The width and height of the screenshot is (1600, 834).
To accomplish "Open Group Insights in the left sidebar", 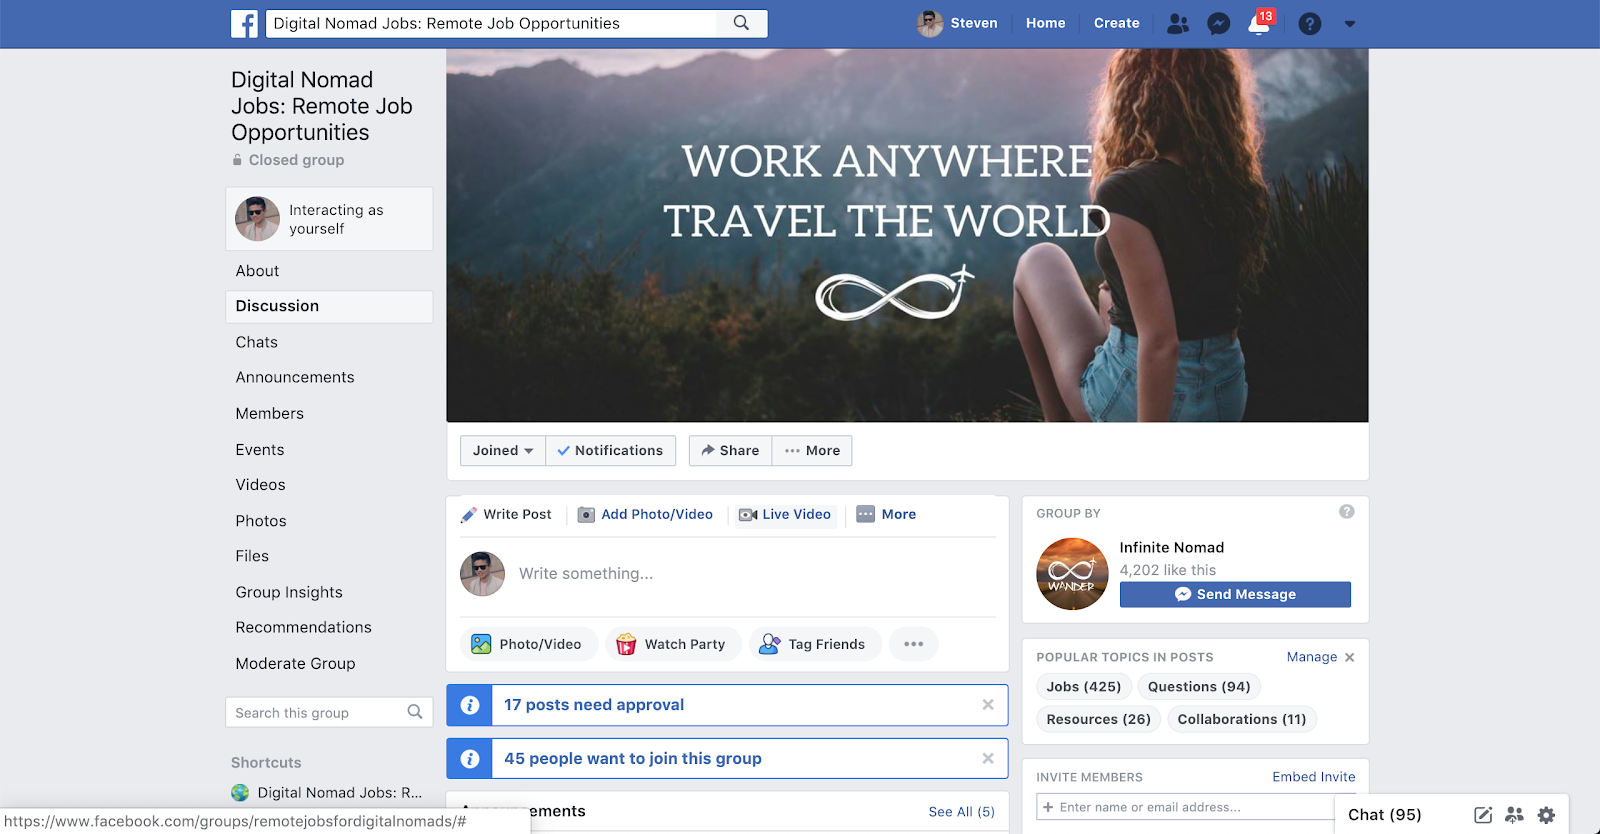I will click(x=289, y=592).
